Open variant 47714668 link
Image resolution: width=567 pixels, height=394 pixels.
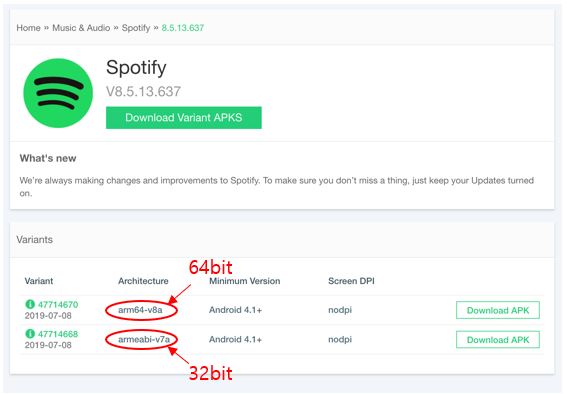pos(58,334)
